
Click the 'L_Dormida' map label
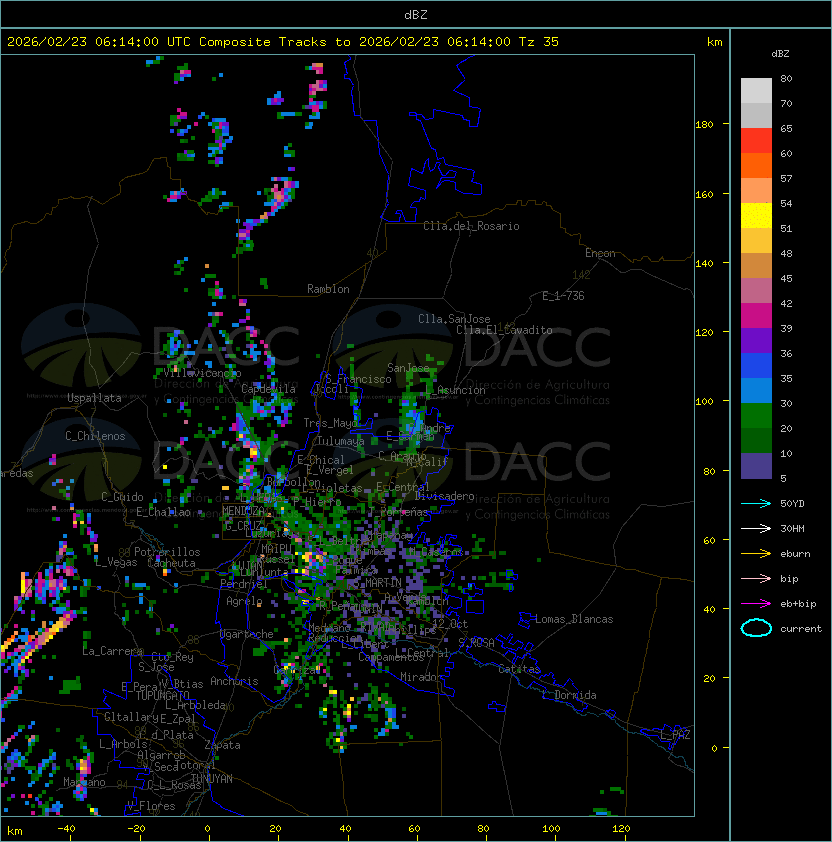click(569, 695)
